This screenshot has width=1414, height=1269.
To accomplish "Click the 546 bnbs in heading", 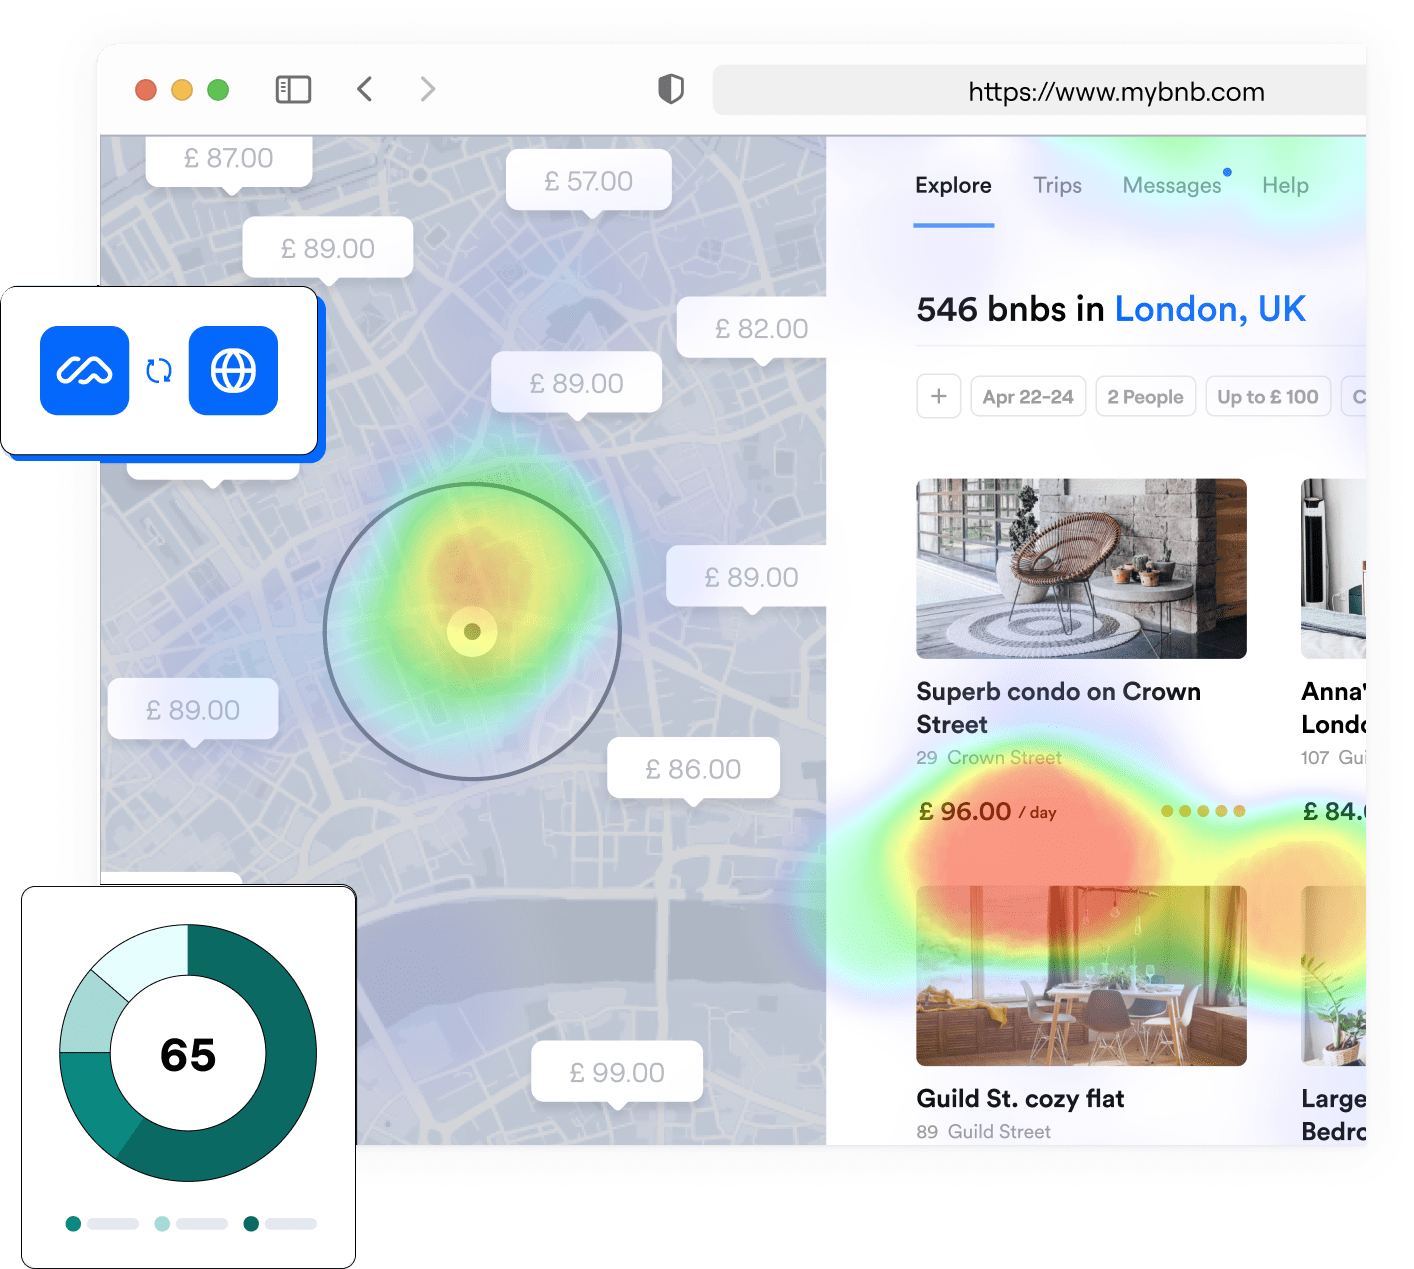I will tap(1010, 310).
